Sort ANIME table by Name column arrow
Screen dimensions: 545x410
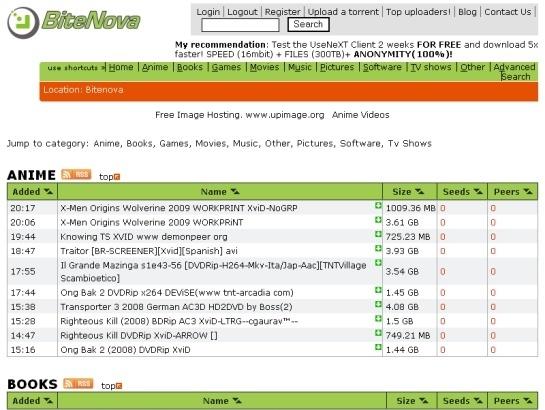(x=235, y=191)
